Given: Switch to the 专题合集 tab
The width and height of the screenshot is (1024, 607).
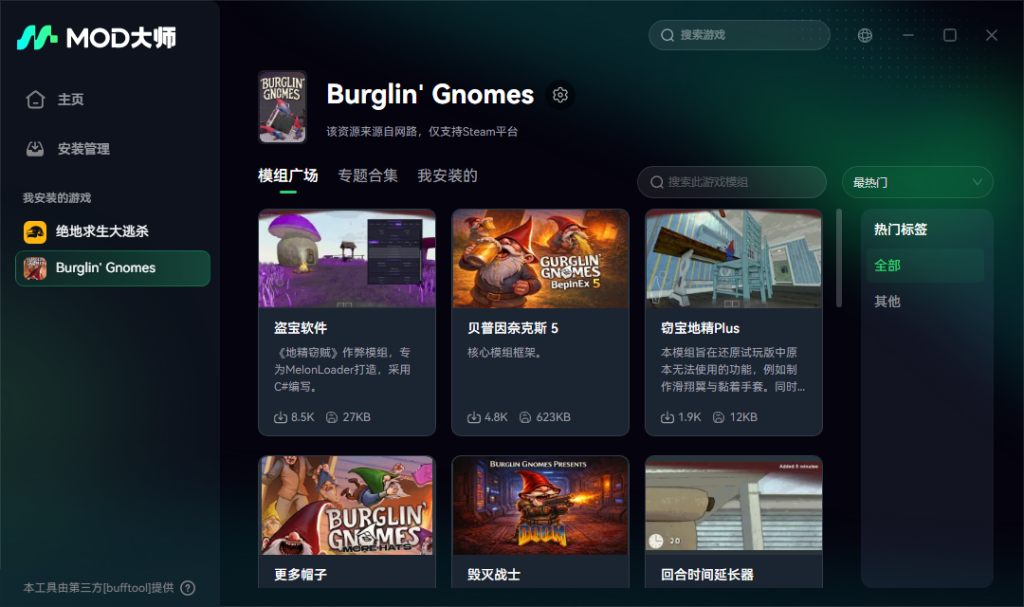Looking at the screenshot, I should point(367,176).
